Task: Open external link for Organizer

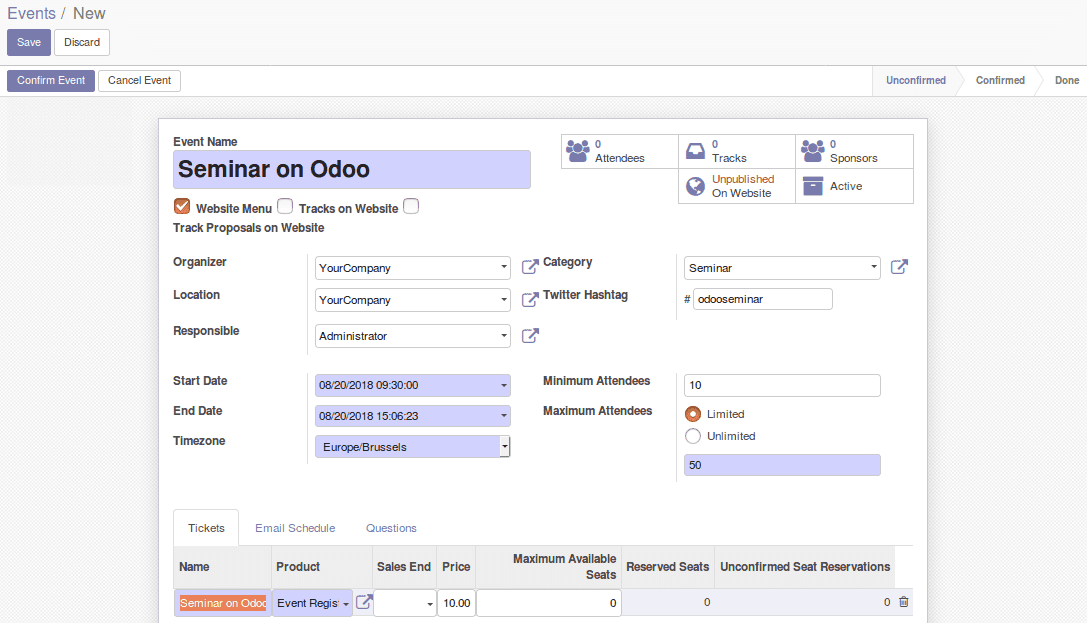Action: [x=530, y=267]
